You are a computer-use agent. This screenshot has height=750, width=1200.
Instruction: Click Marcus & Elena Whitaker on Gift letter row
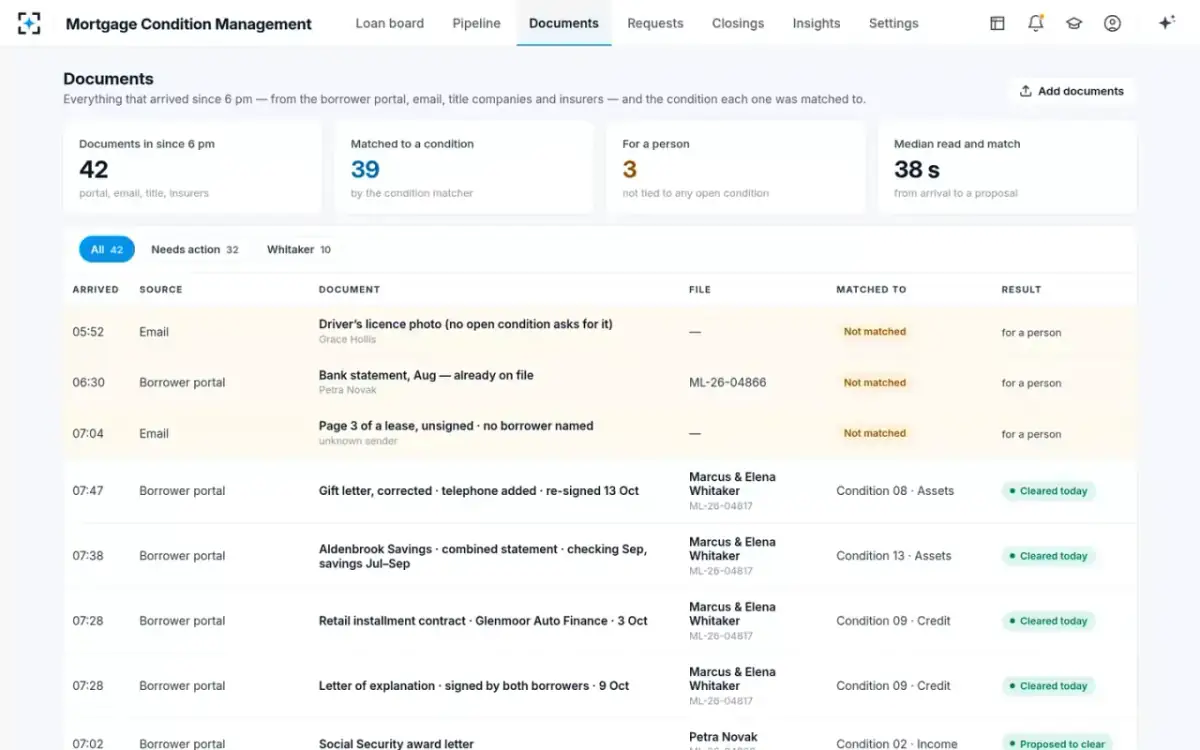pos(732,484)
